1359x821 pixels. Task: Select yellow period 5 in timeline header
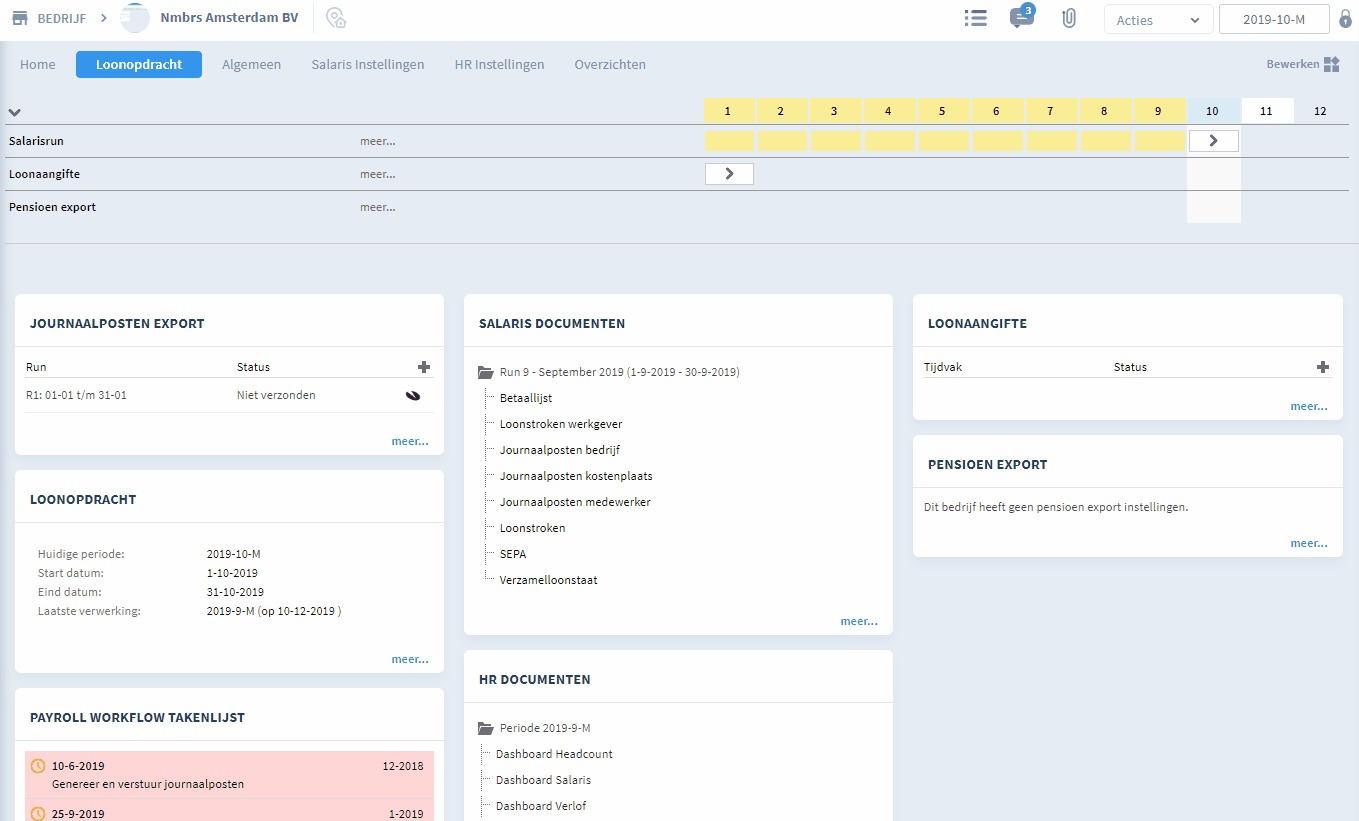click(x=942, y=111)
